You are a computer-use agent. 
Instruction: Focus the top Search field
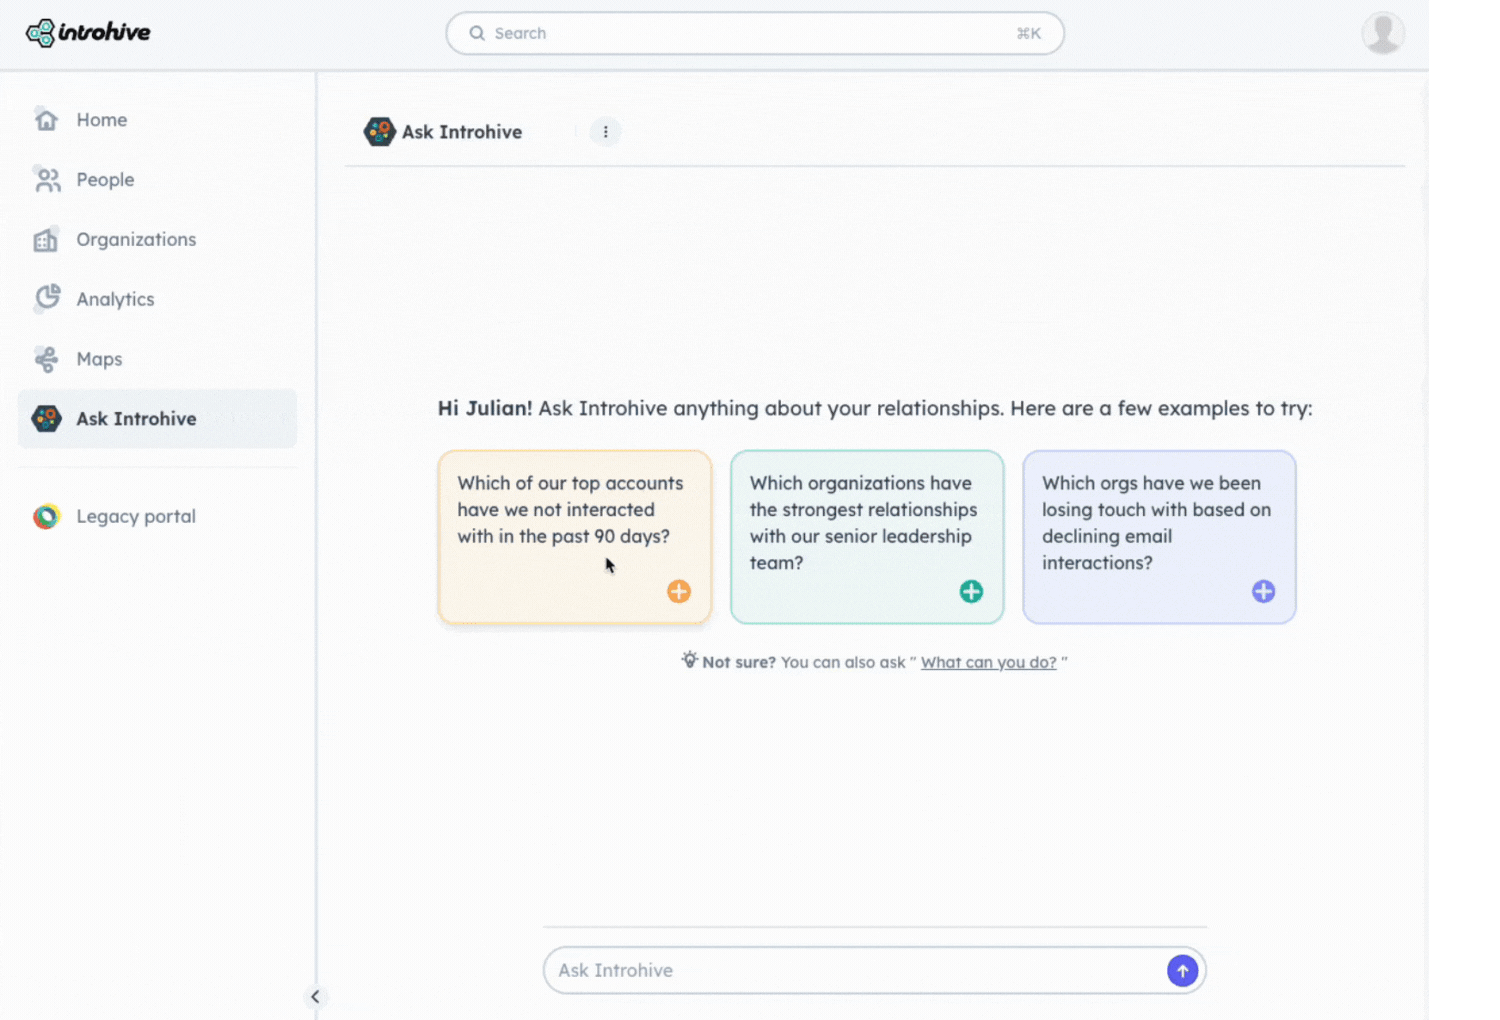[x=755, y=33]
